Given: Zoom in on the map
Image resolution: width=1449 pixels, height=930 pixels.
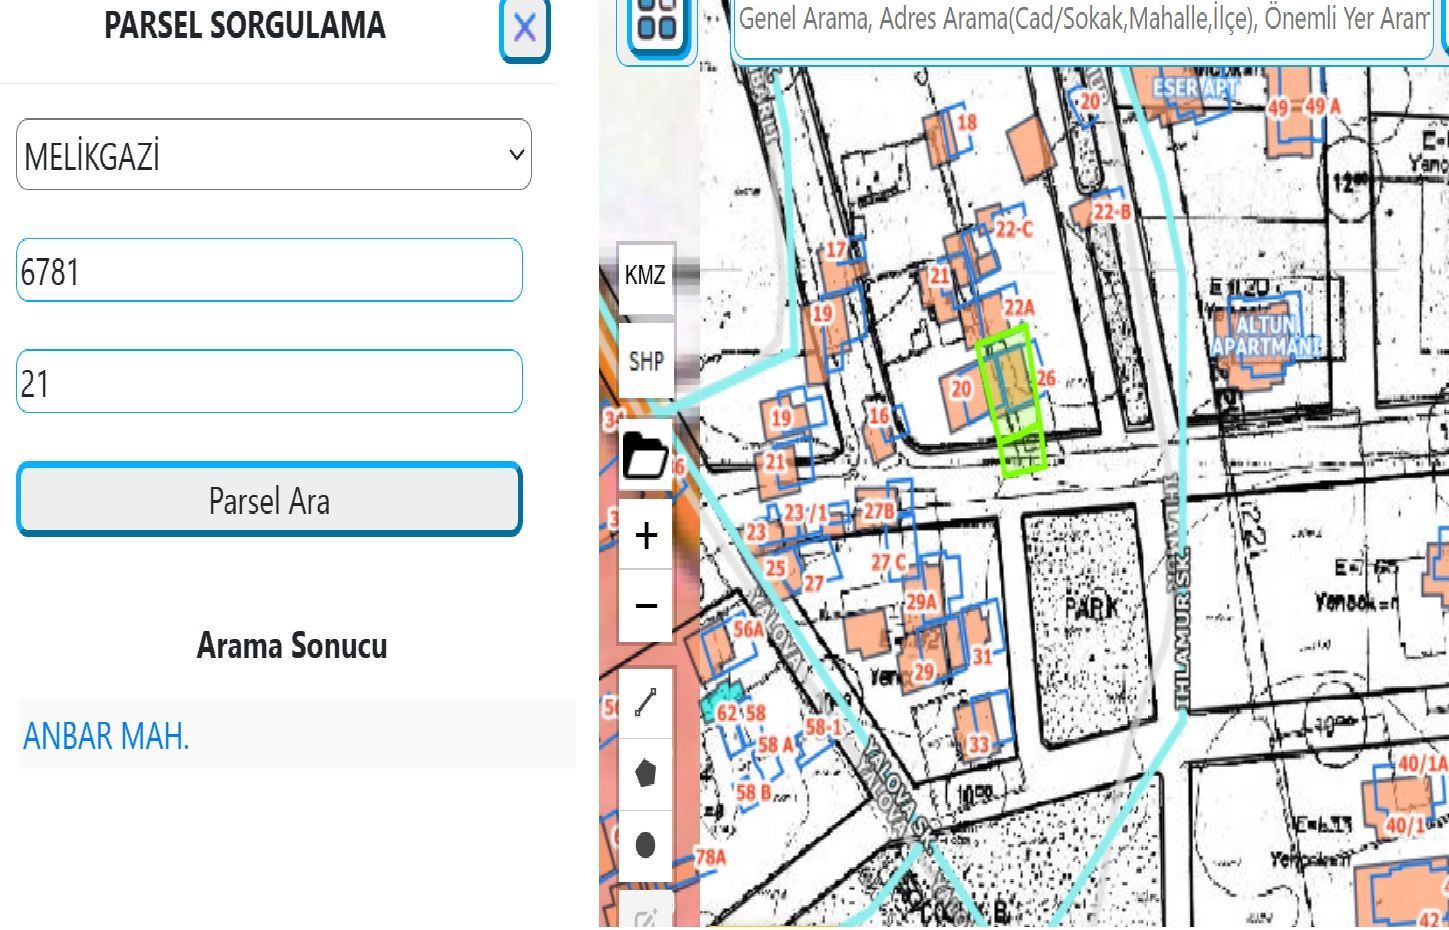Looking at the screenshot, I should tap(645, 535).
